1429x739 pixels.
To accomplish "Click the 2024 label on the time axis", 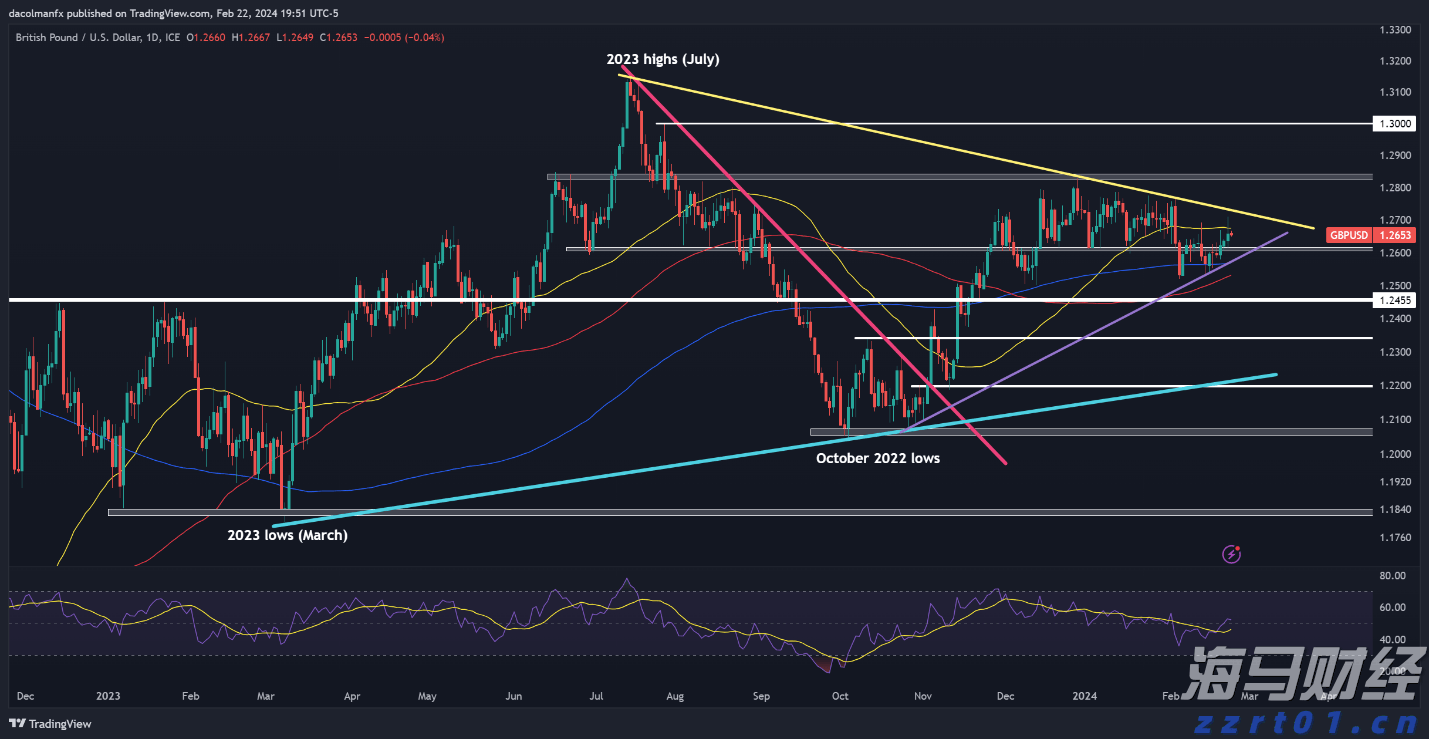I will [x=1085, y=695].
